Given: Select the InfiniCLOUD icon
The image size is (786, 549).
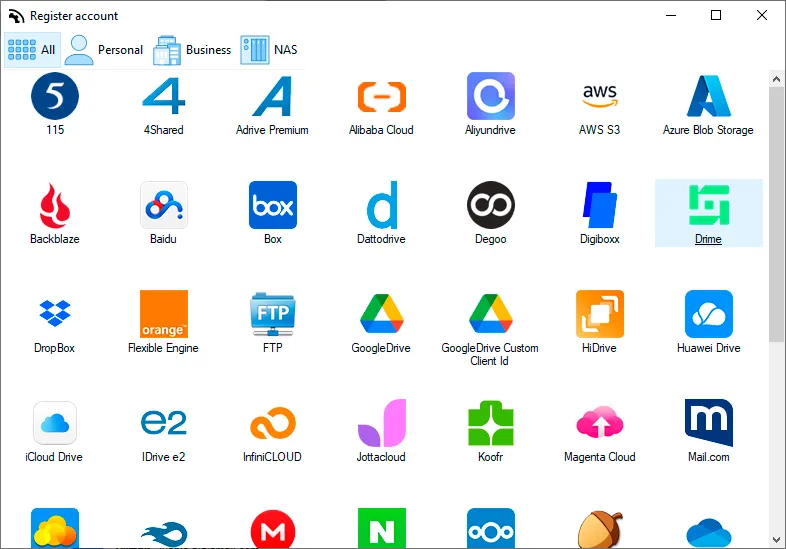Looking at the screenshot, I should pyautogui.click(x=273, y=423).
